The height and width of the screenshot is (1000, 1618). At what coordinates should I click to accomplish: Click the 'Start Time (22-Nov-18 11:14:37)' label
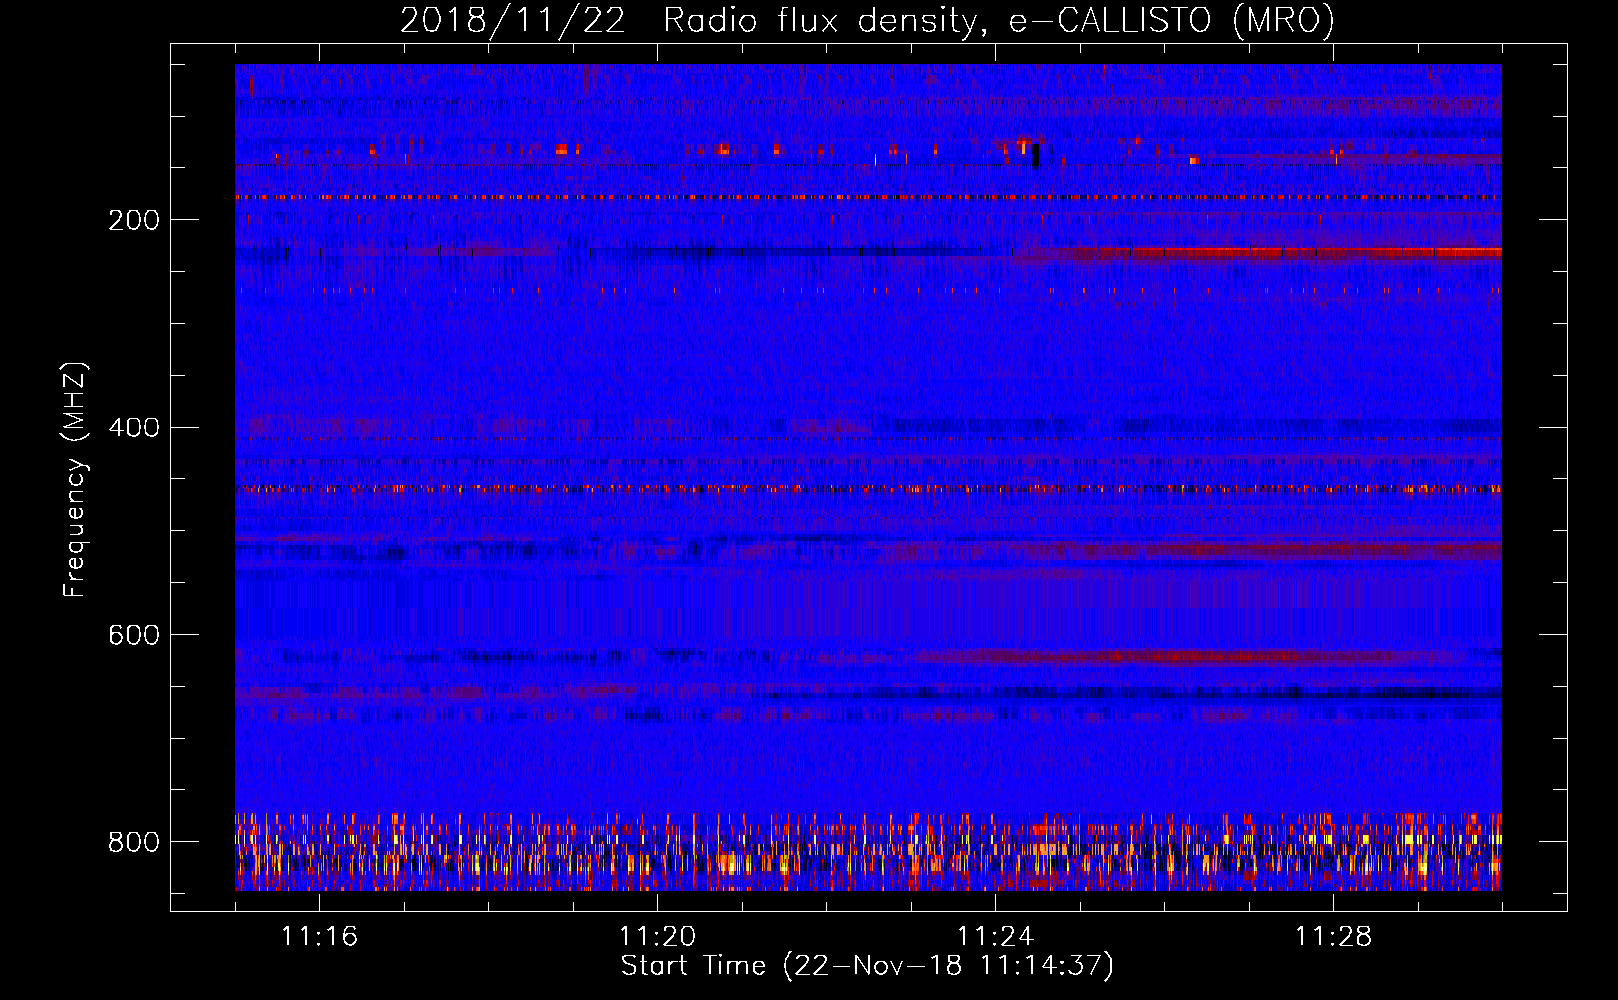click(x=867, y=966)
